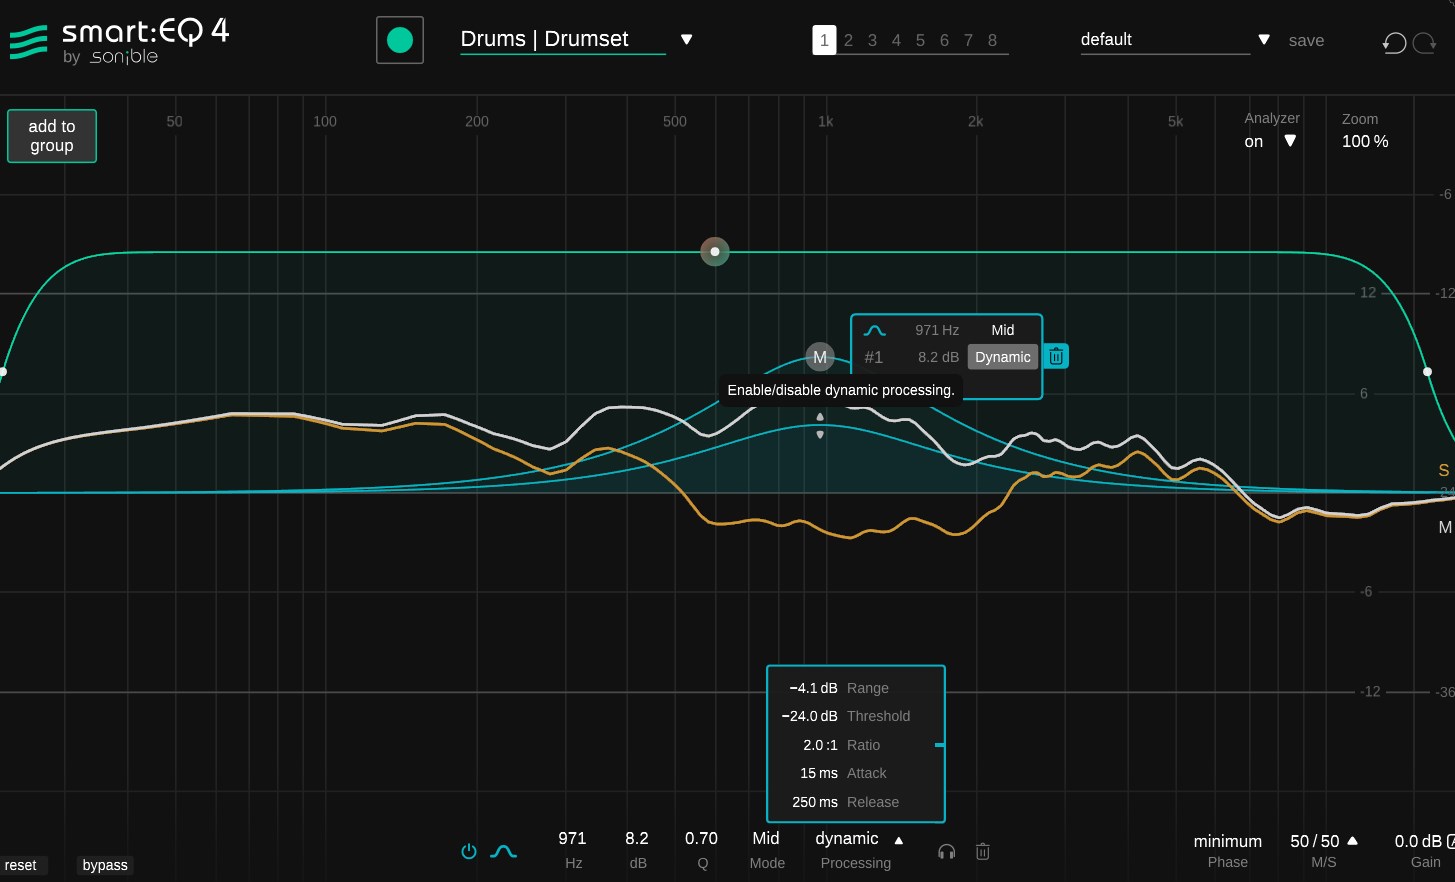Click the 250 ms Release value
1455x882 pixels.
click(815, 802)
